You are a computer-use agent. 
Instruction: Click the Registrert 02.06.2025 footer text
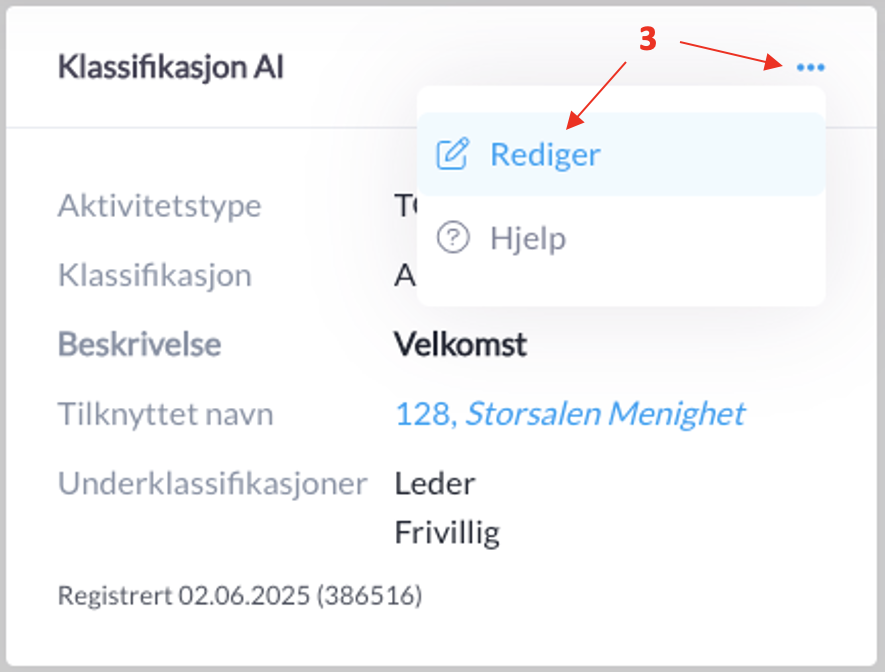click(240, 596)
